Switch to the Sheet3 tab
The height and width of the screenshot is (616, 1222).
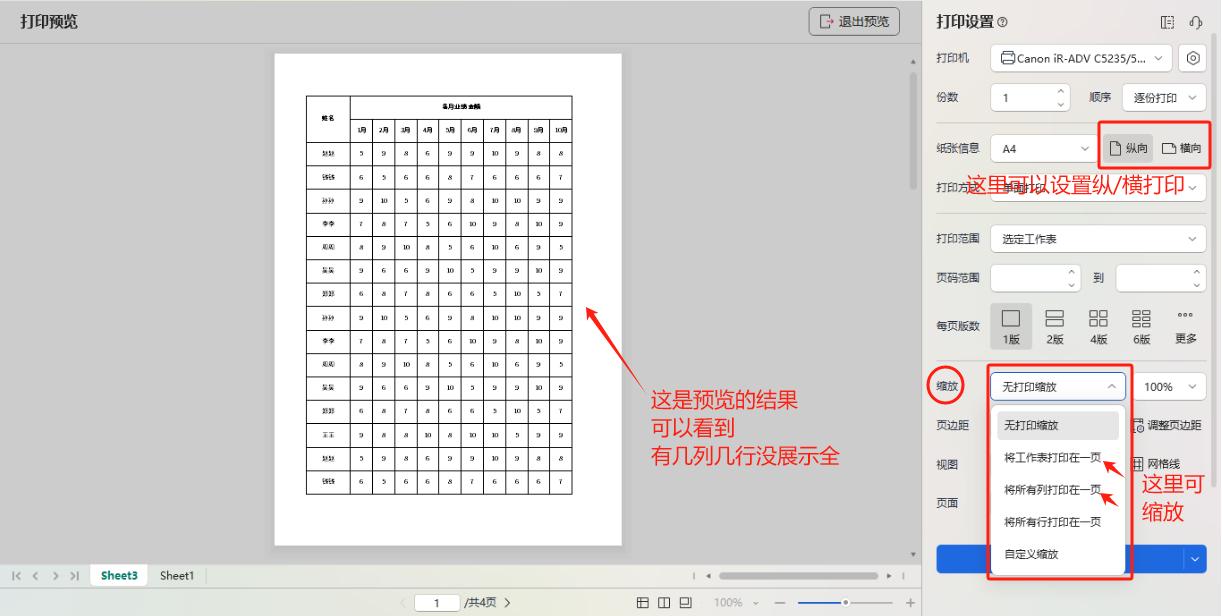coord(119,576)
